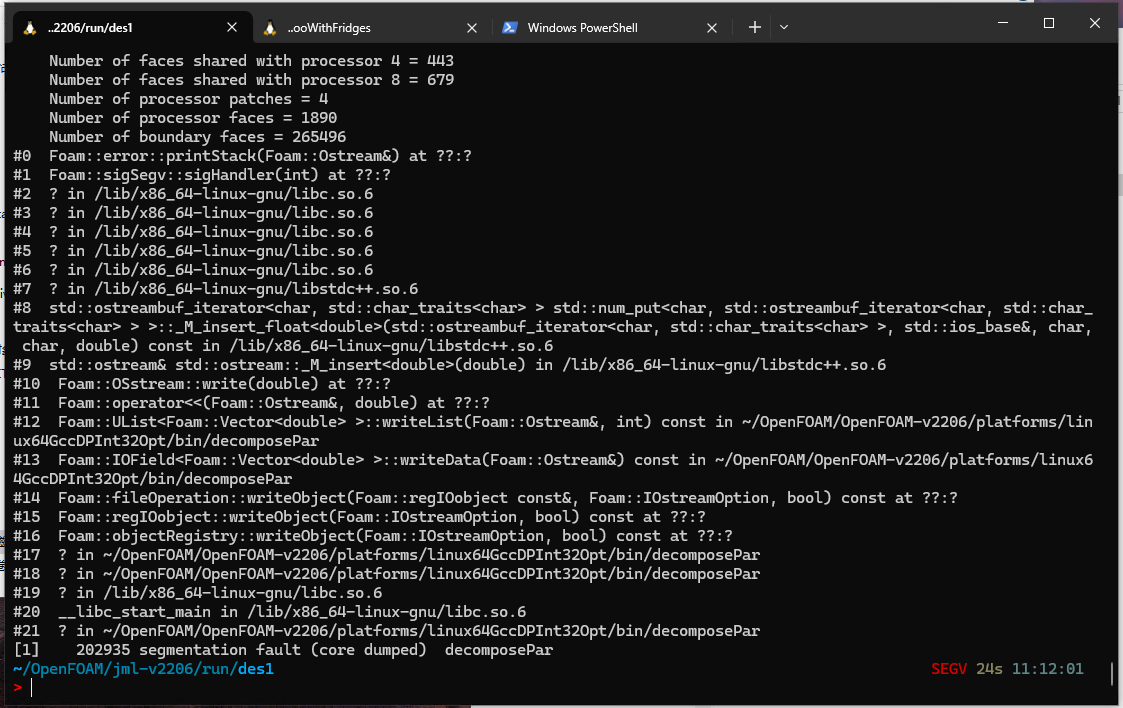The height and width of the screenshot is (708, 1123).
Task: Click the vertical scrollbar at the right edge
Action: (1112, 674)
